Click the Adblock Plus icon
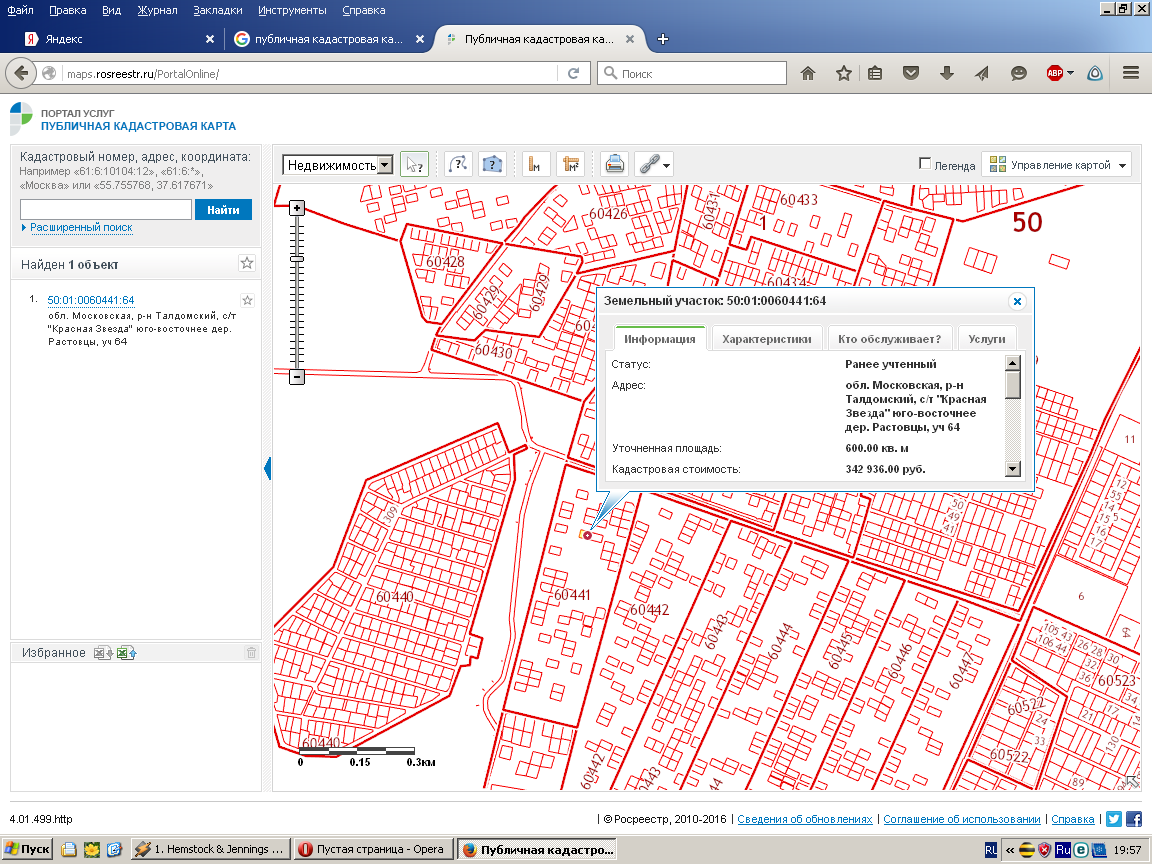Viewport: 1152px width, 864px height. coord(1055,73)
